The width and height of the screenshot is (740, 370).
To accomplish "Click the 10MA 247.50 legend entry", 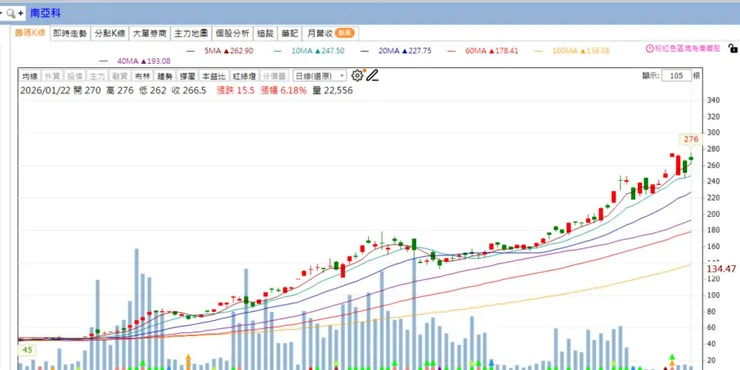I will (x=309, y=51).
